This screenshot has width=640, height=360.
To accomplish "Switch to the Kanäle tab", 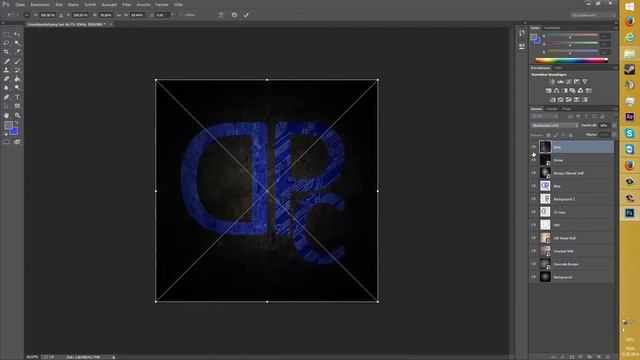I will pyautogui.click(x=552, y=109).
